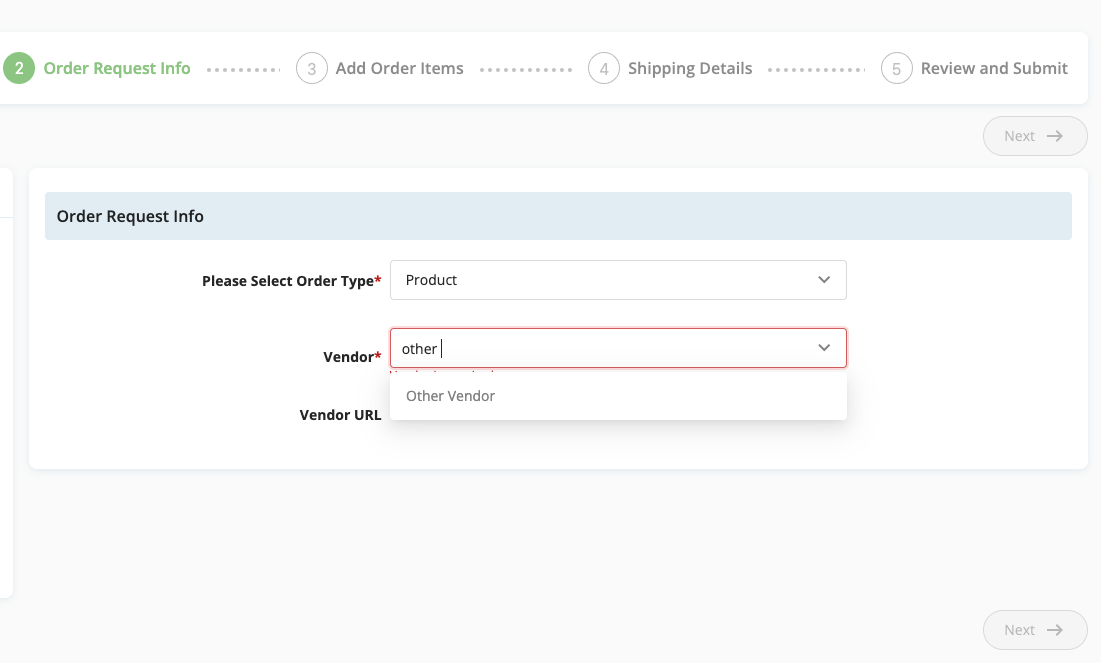Click the top Next button

[x=1035, y=136]
